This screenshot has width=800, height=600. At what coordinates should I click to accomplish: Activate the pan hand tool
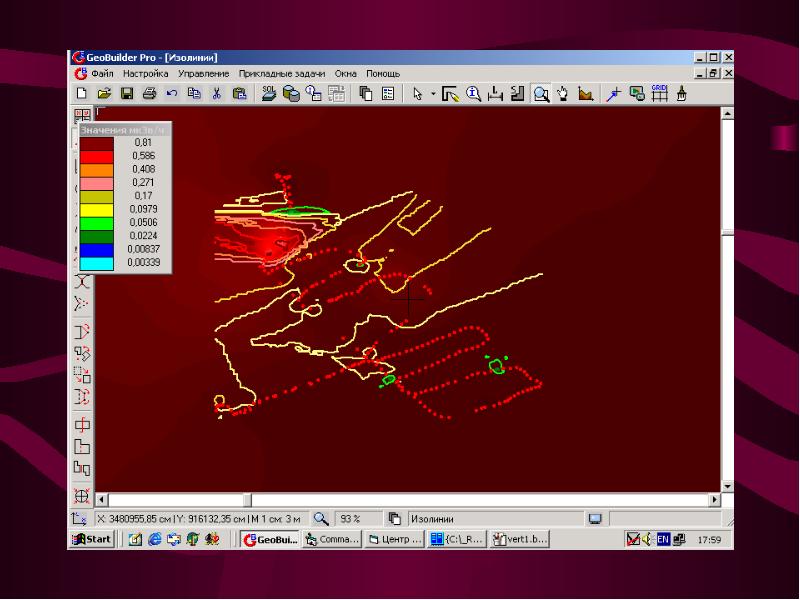coord(563,94)
